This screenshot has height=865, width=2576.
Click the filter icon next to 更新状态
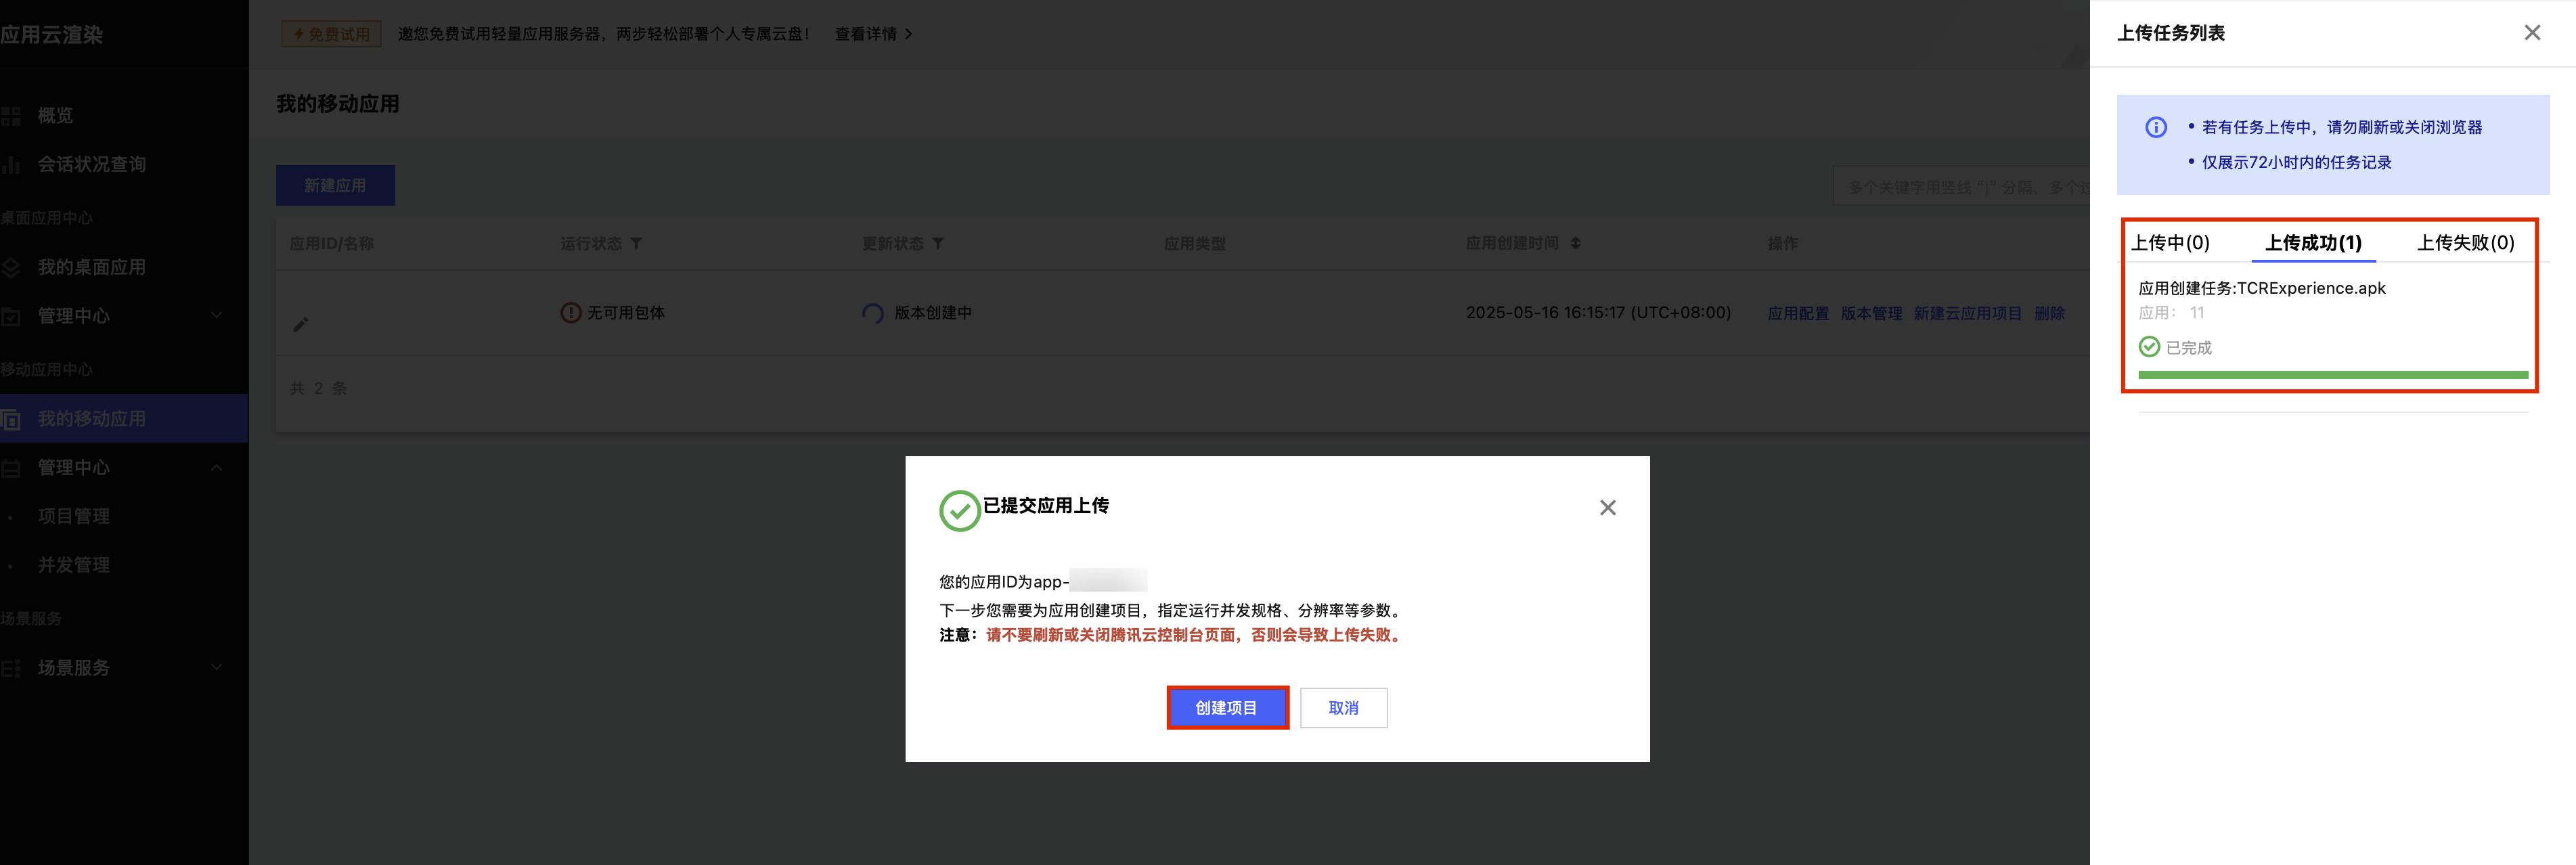[938, 243]
